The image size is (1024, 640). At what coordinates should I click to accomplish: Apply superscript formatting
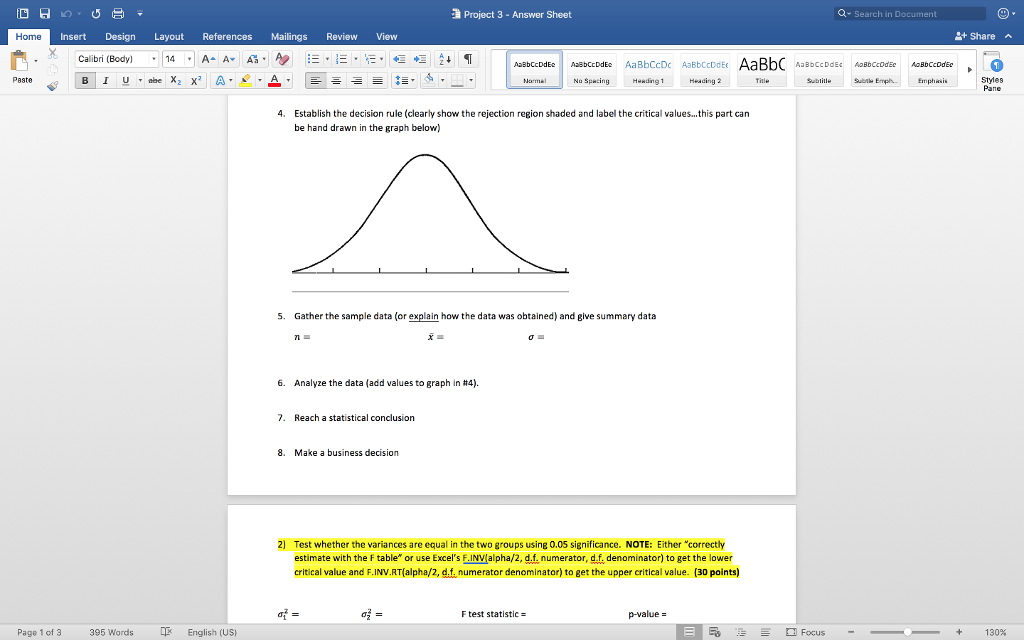[x=195, y=80]
